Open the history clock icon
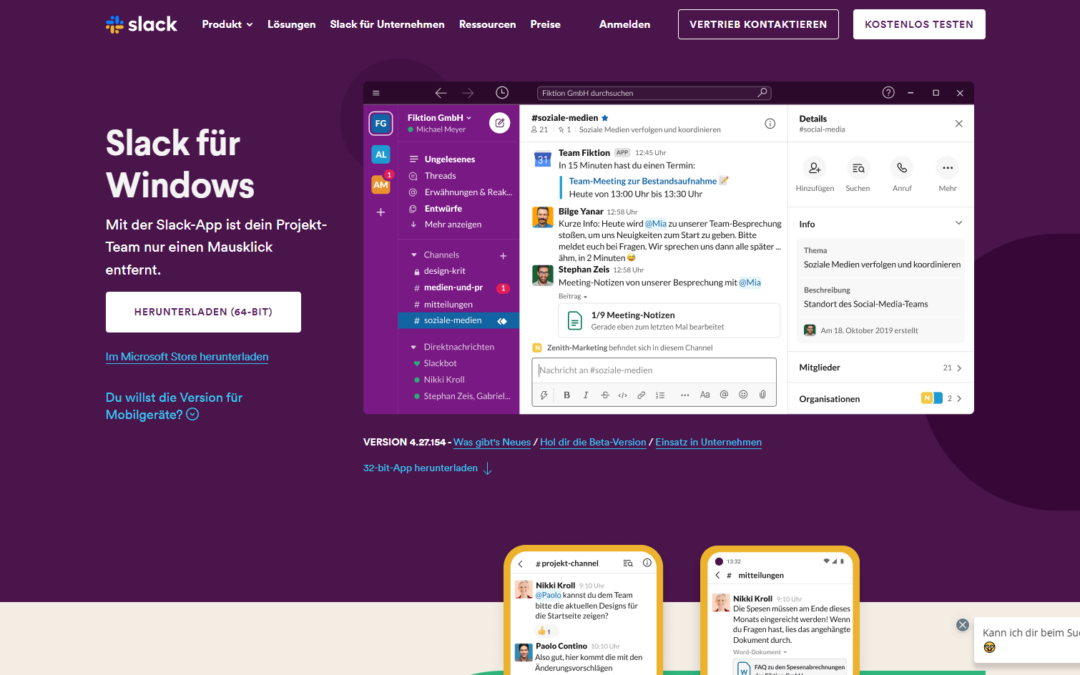This screenshot has height=675, width=1080. [502, 92]
